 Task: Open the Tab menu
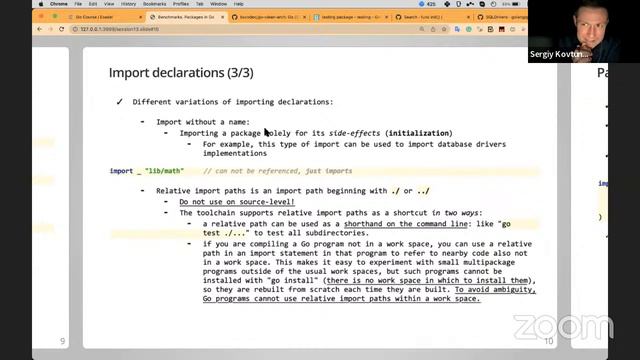[200, 4]
